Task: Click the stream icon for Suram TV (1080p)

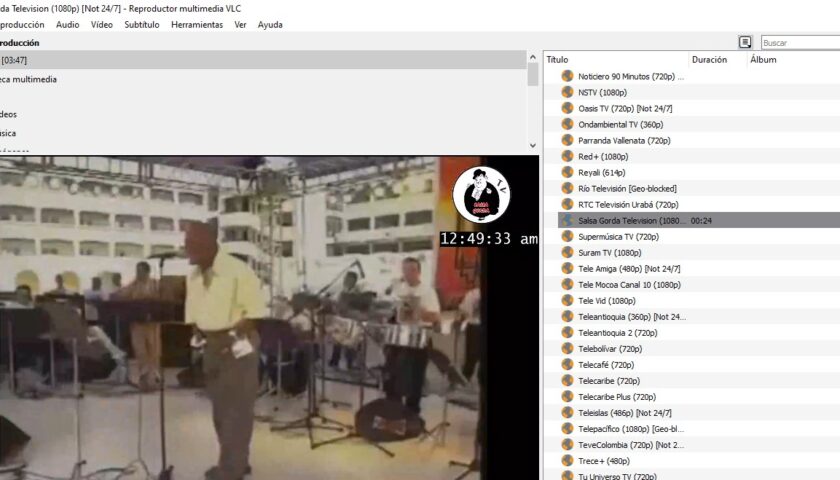Action: pos(567,252)
